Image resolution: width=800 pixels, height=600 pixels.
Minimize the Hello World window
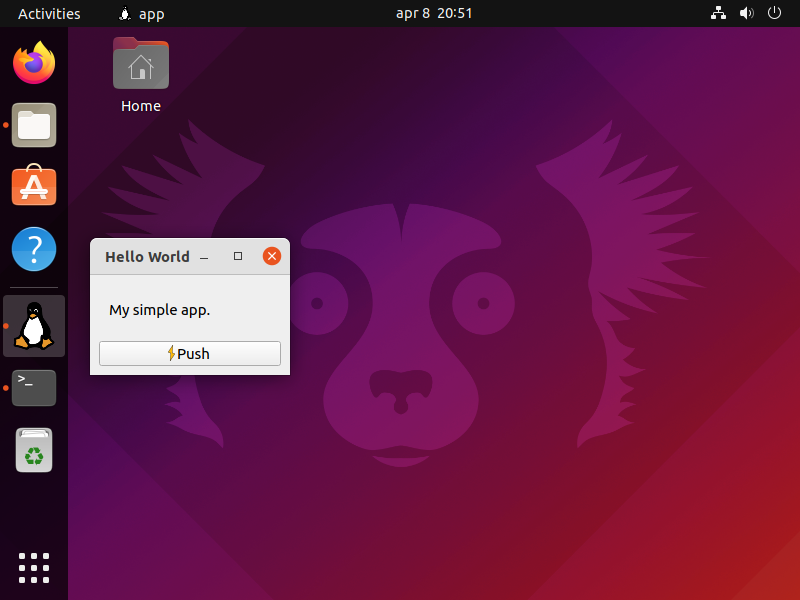point(204,257)
